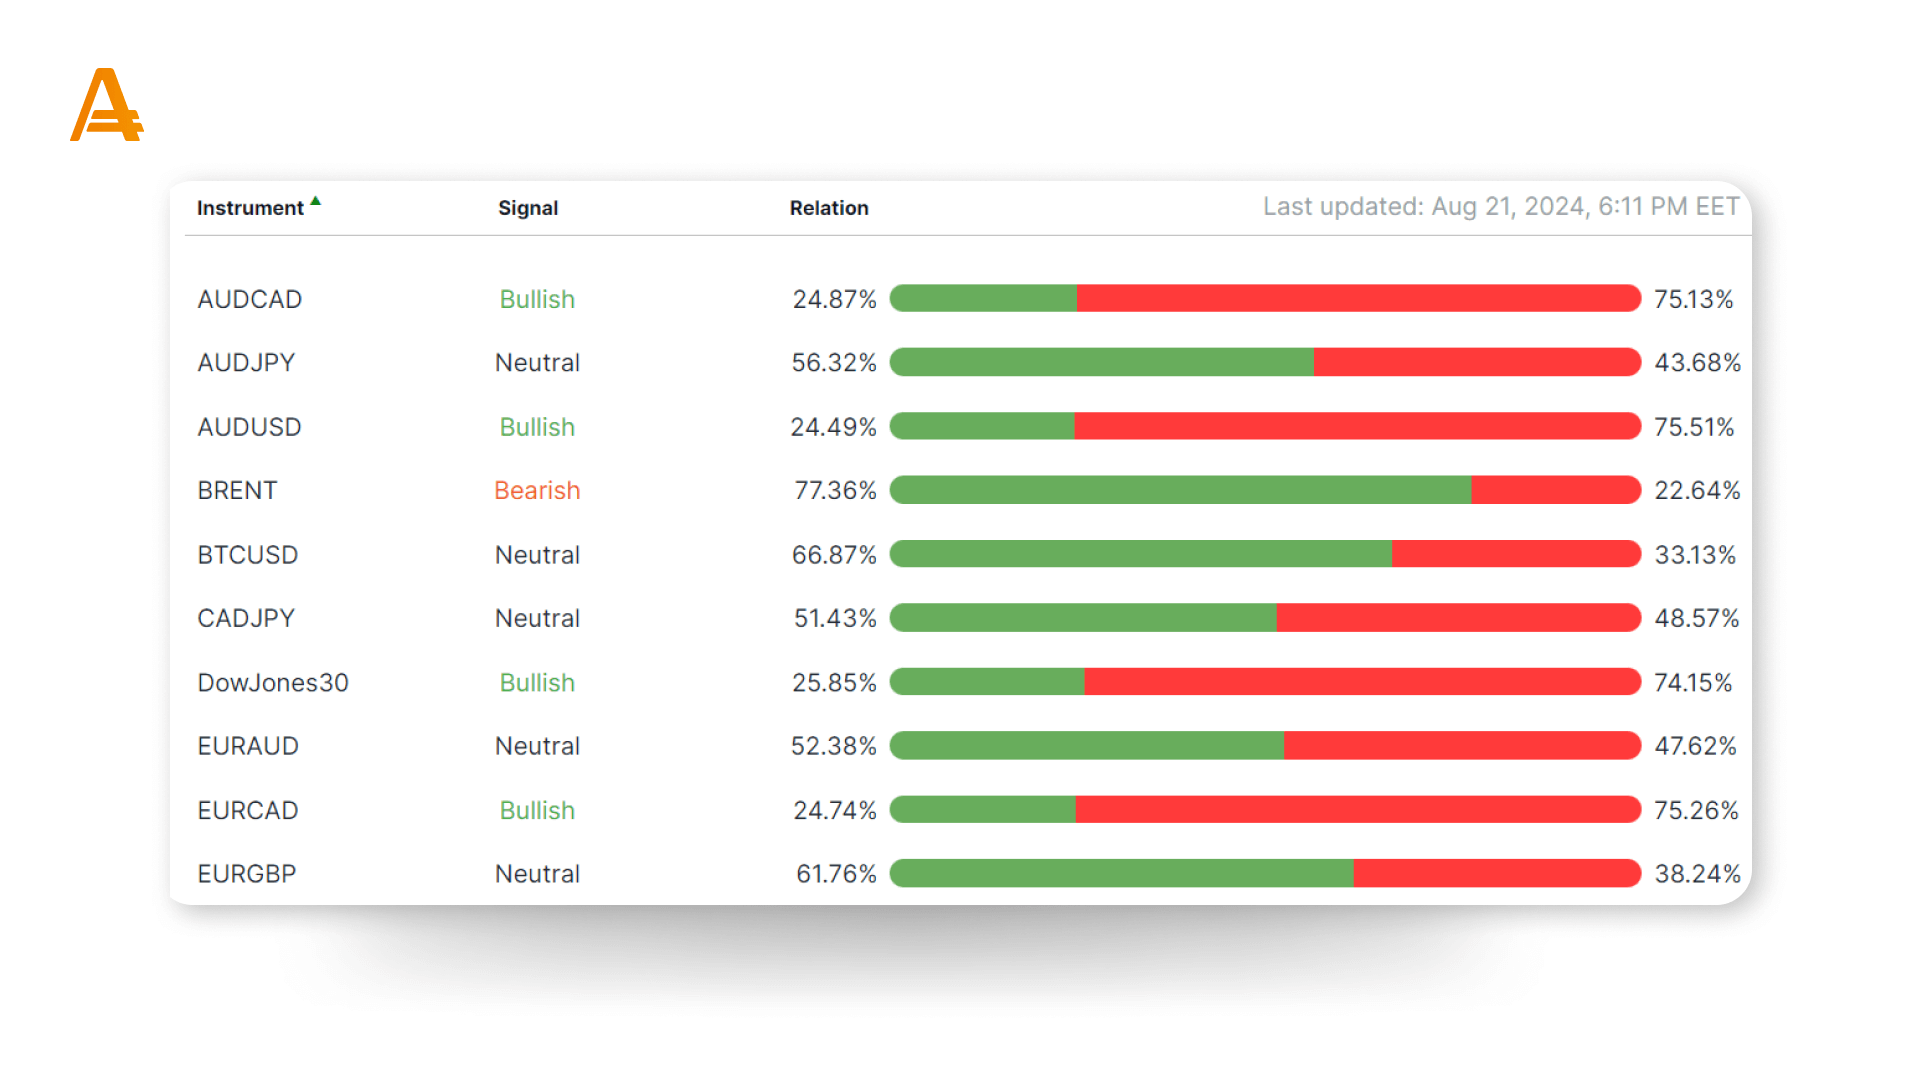The width and height of the screenshot is (1920, 1080).
Task: Sort by the Signal column header
Action: [x=528, y=208]
